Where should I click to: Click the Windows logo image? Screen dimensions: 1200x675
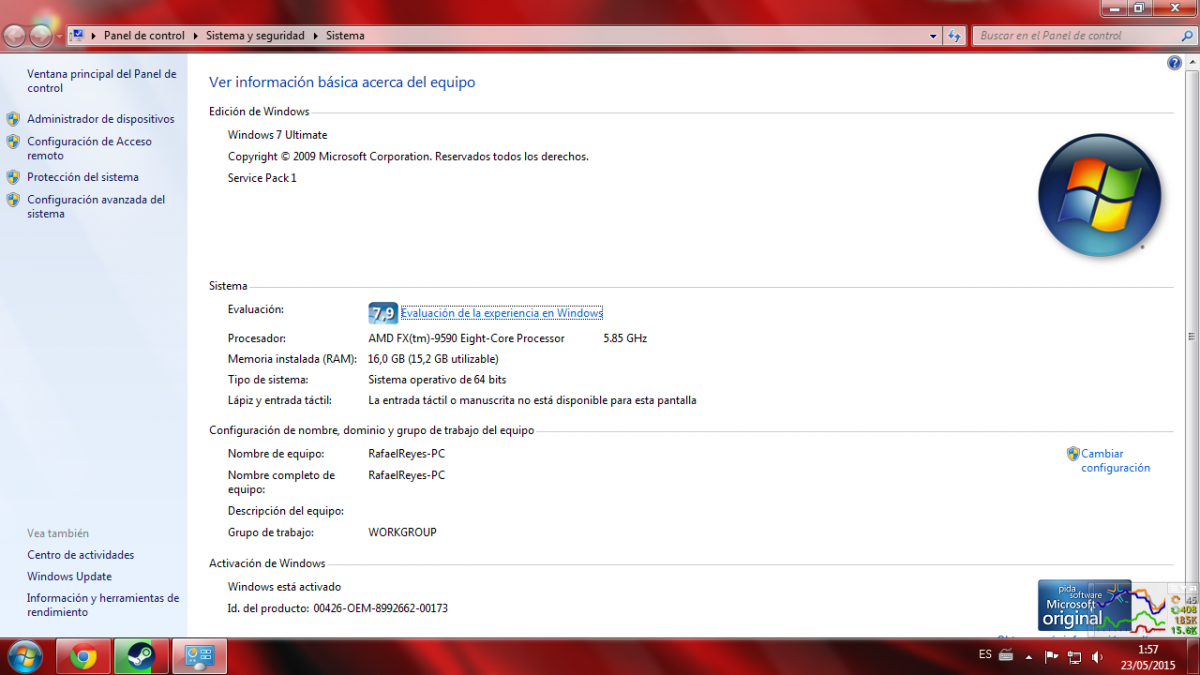[x=1099, y=195]
